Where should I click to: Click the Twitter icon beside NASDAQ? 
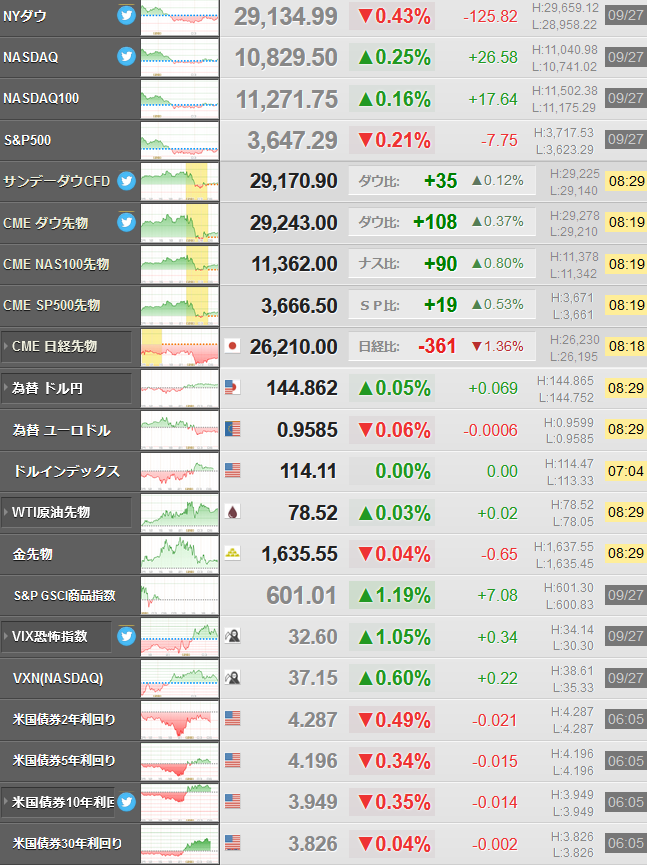[x=126, y=56]
